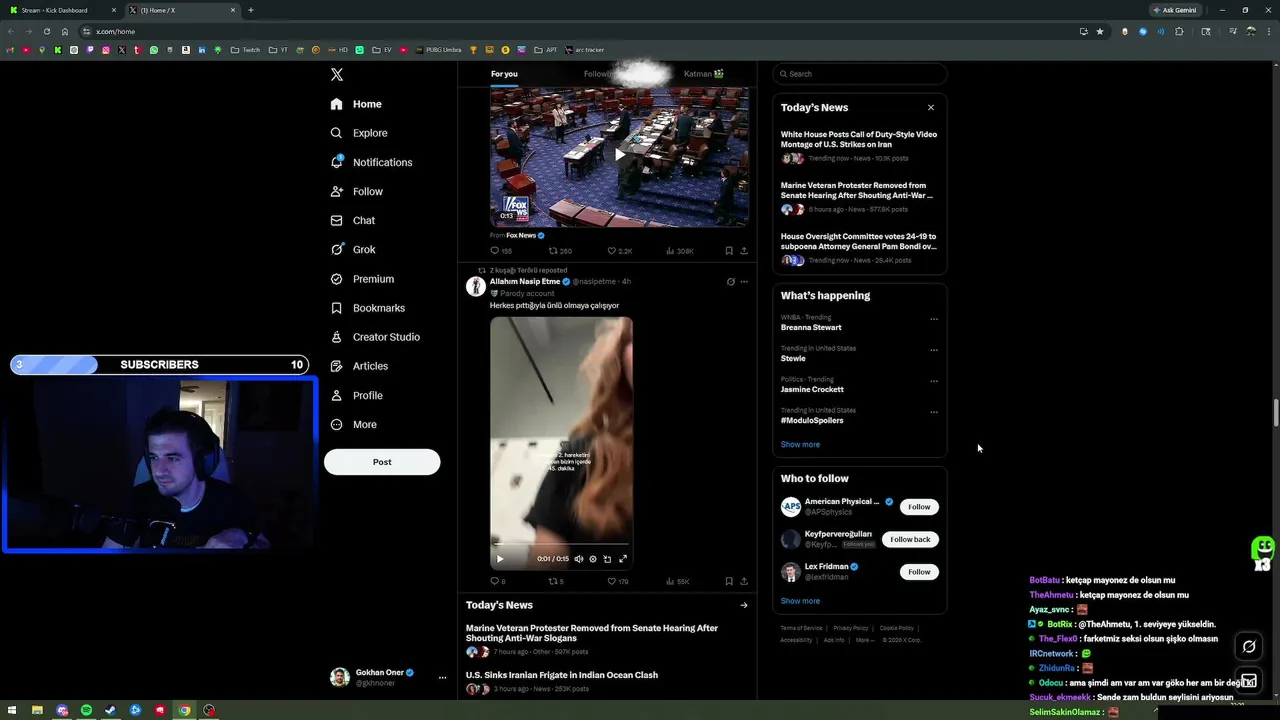The image size is (1280, 720).
Task: Go to Profile in the sidebar
Action: click(x=356, y=395)
